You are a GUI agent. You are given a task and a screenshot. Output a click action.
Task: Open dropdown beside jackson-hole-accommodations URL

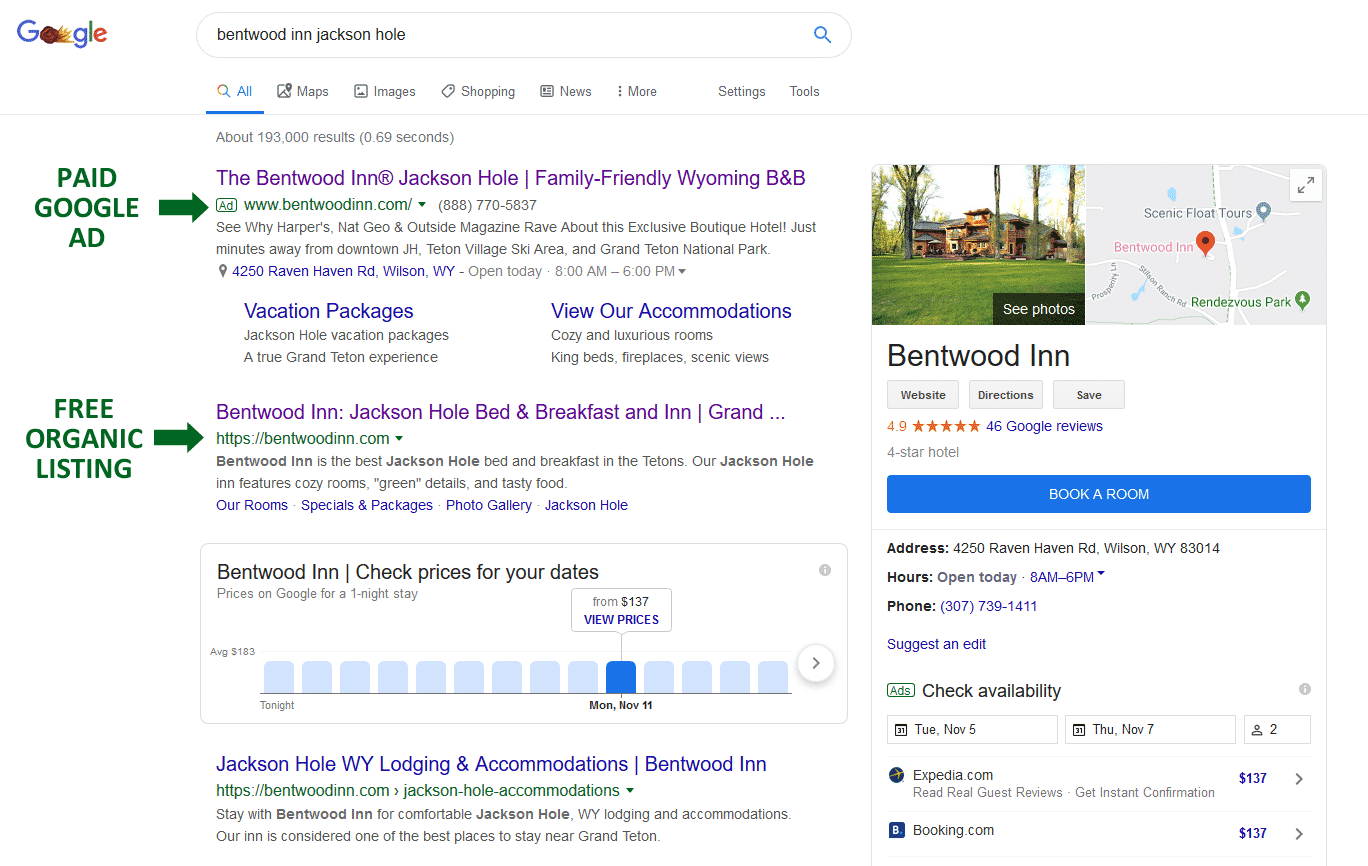[x=630, y=791]
